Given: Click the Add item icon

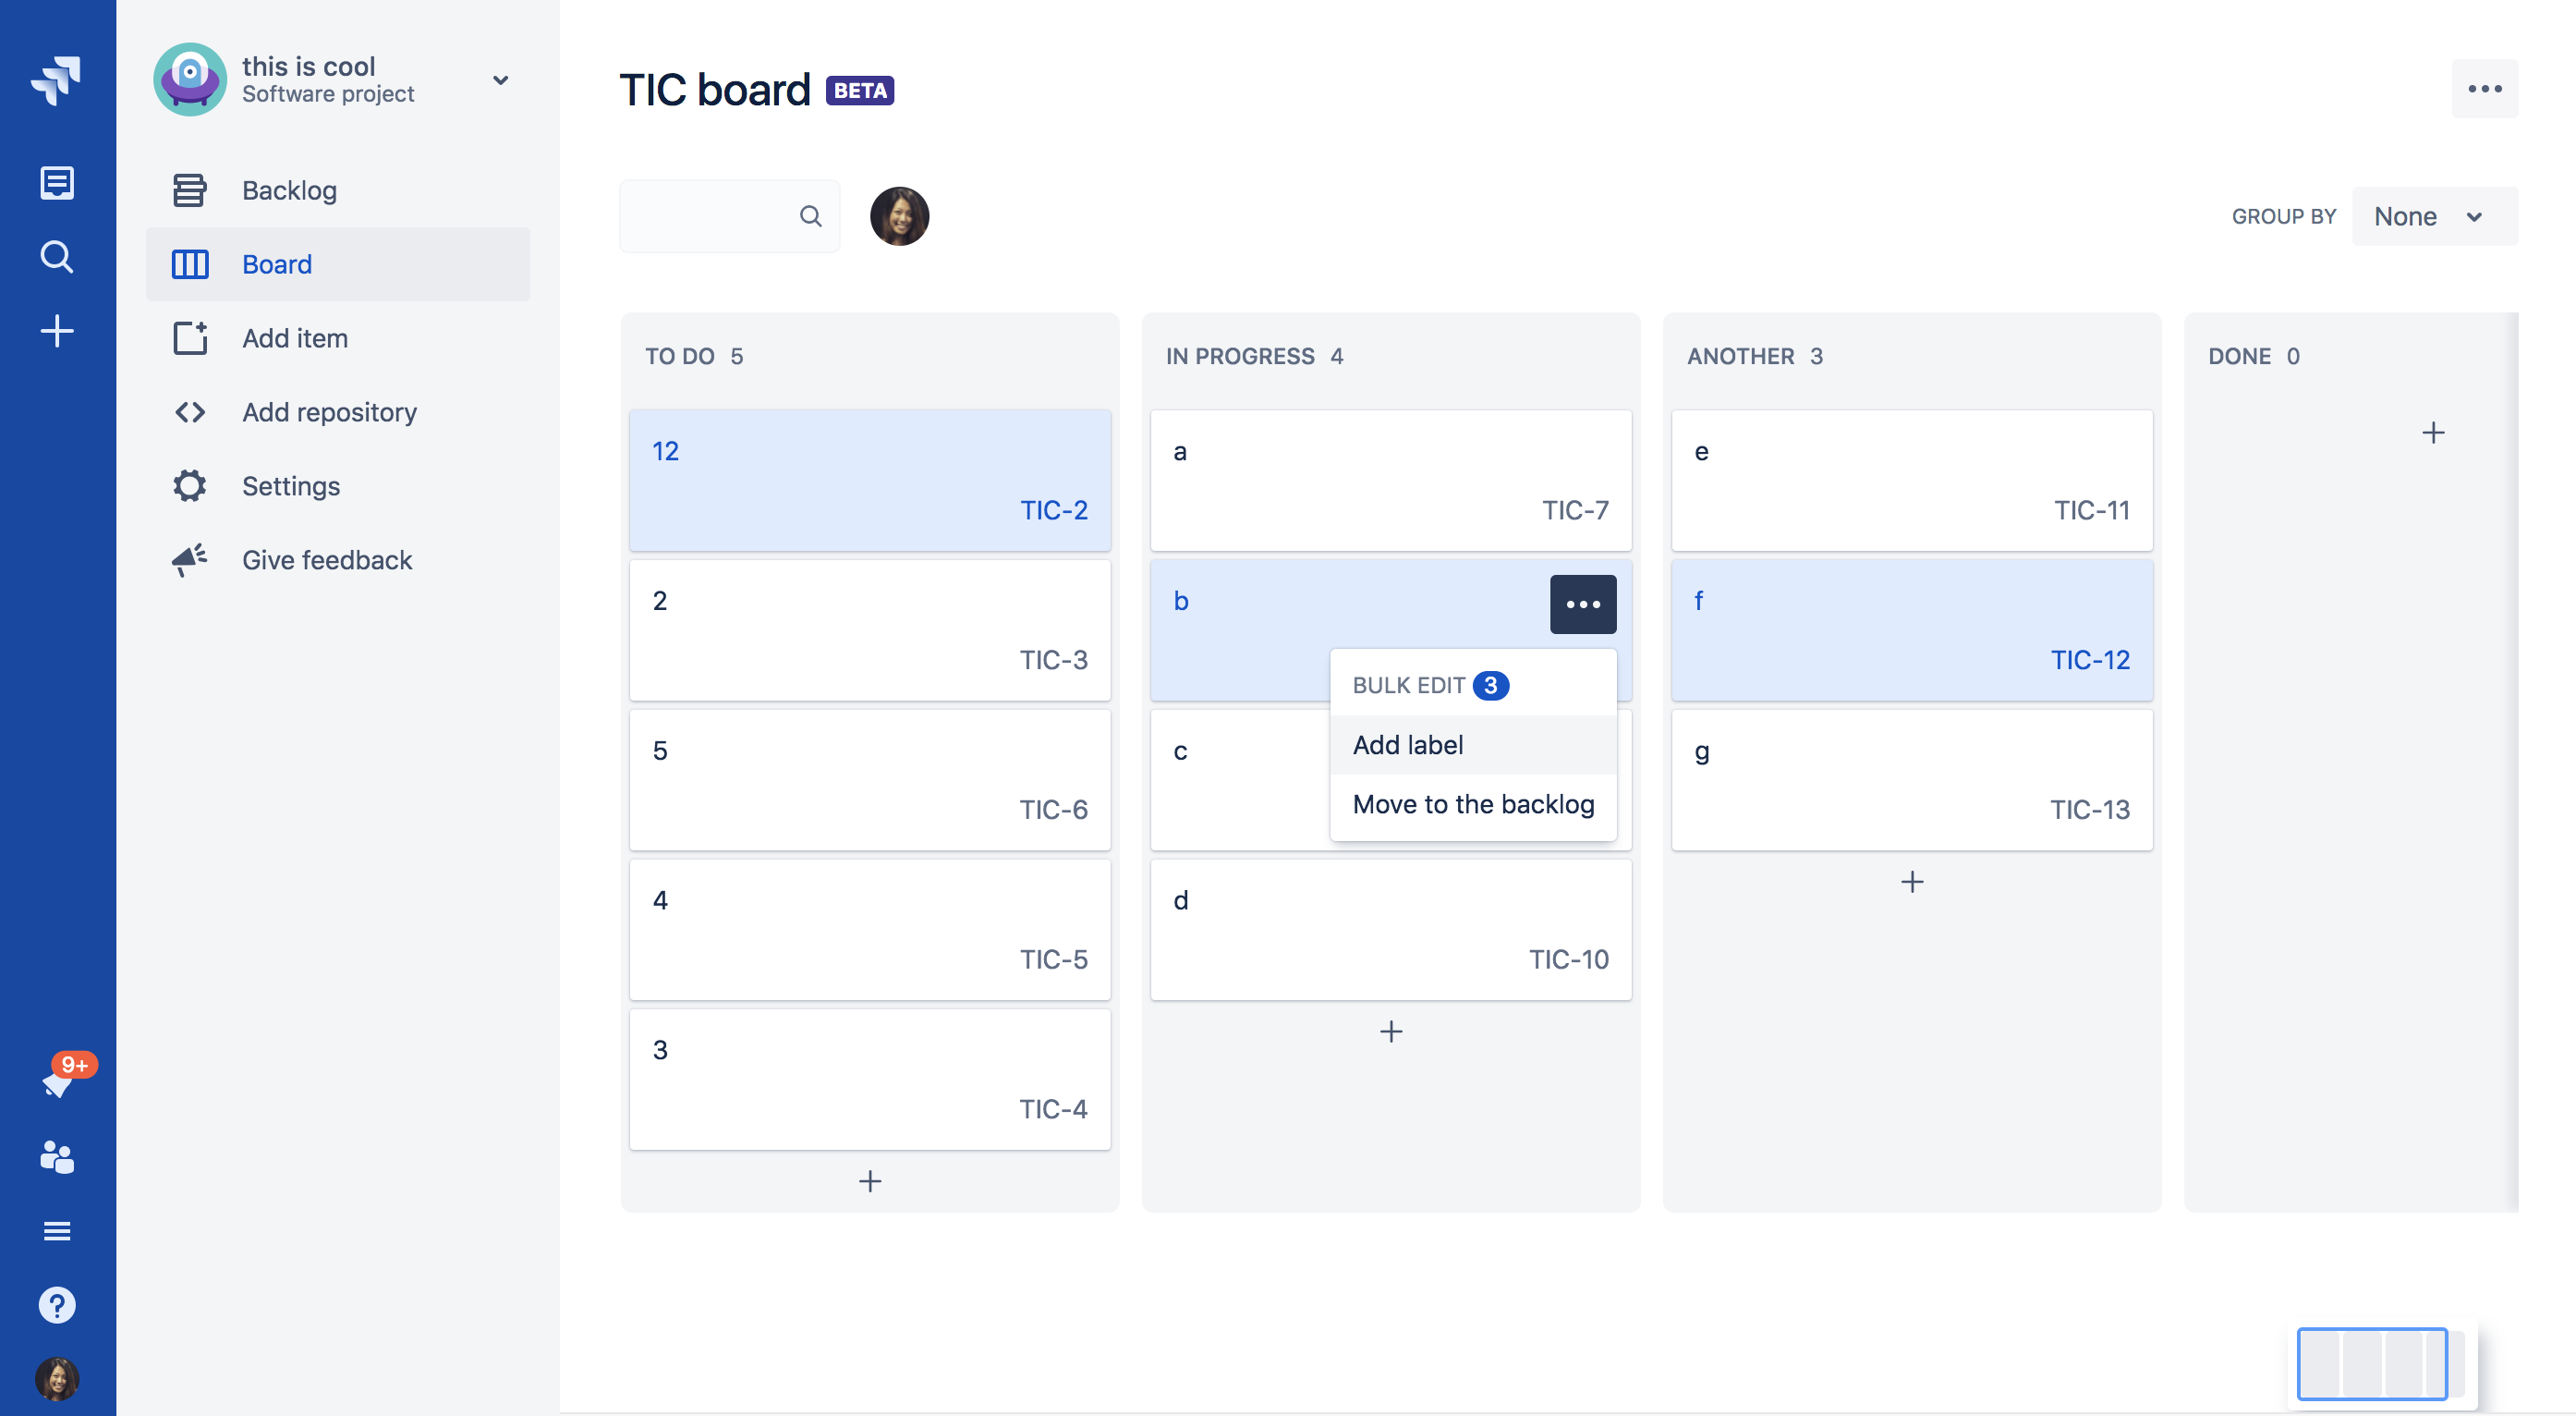Looking at the screenshot, I should point(188,336).
